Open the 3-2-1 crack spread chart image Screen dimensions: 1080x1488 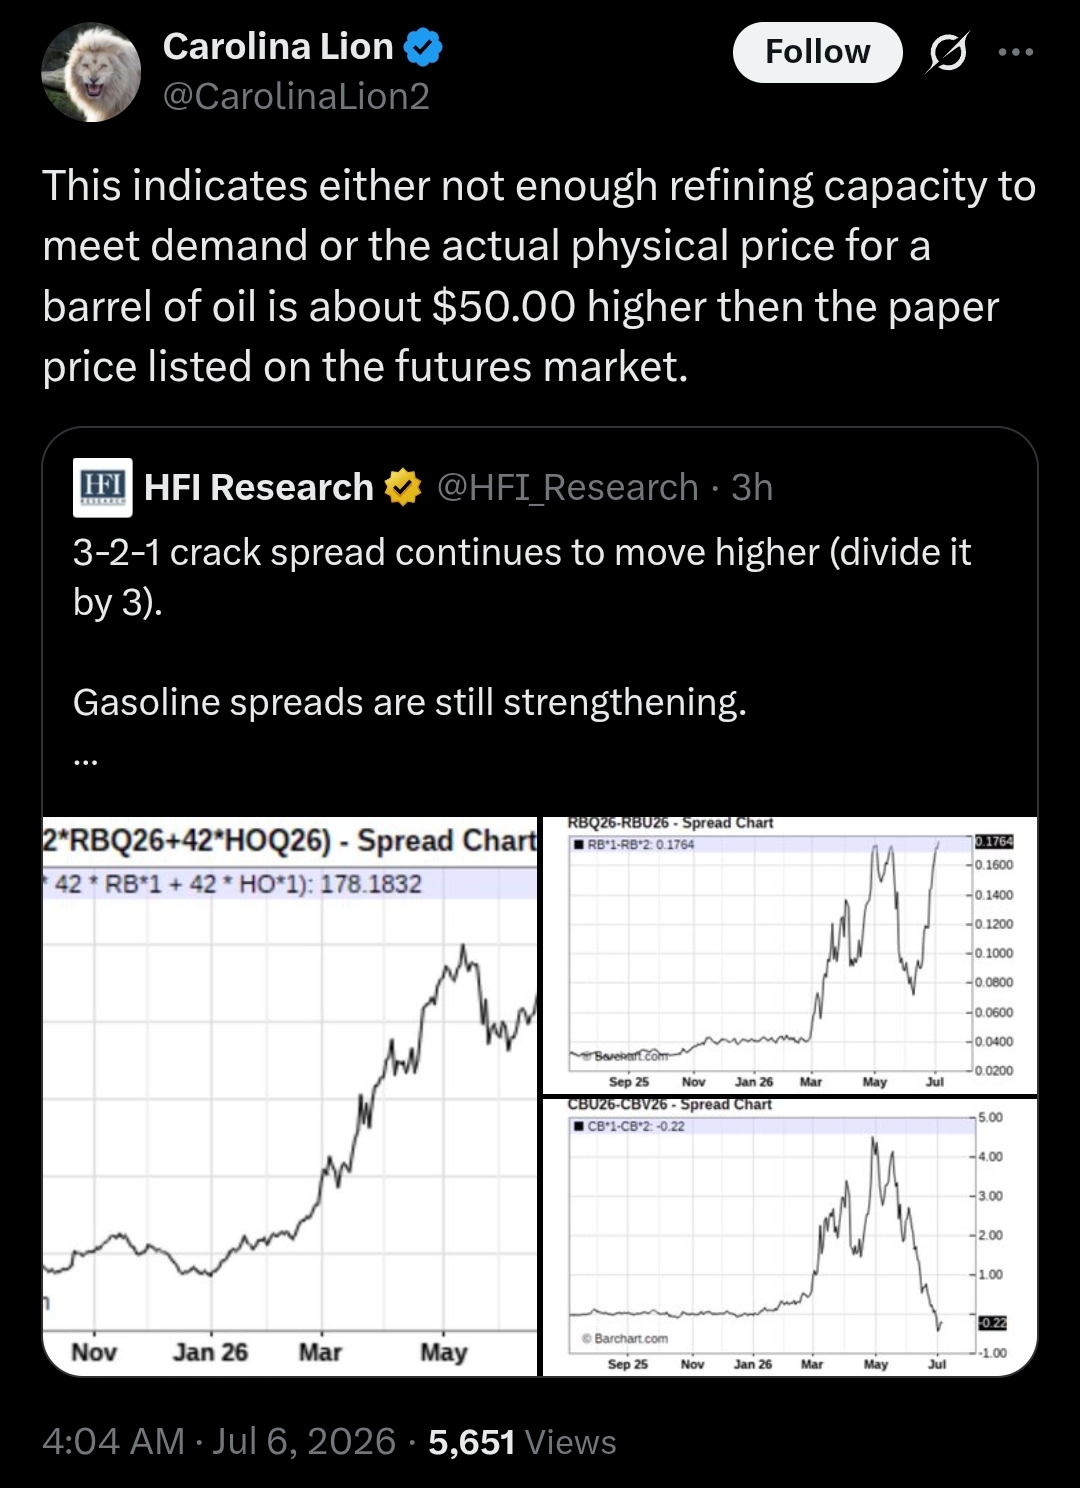(290, 1096)
